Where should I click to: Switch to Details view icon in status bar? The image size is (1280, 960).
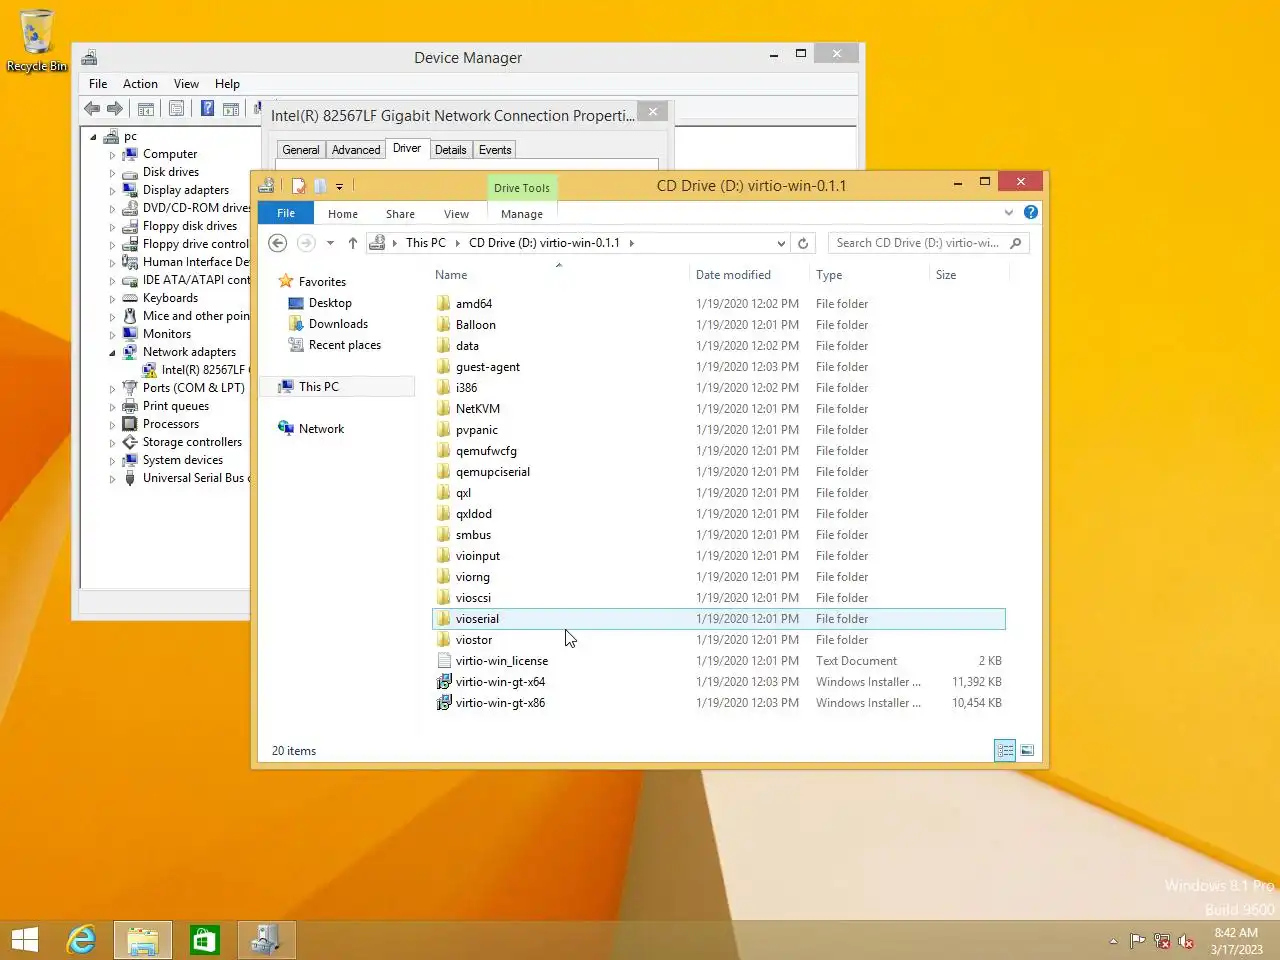point(1005,750)
